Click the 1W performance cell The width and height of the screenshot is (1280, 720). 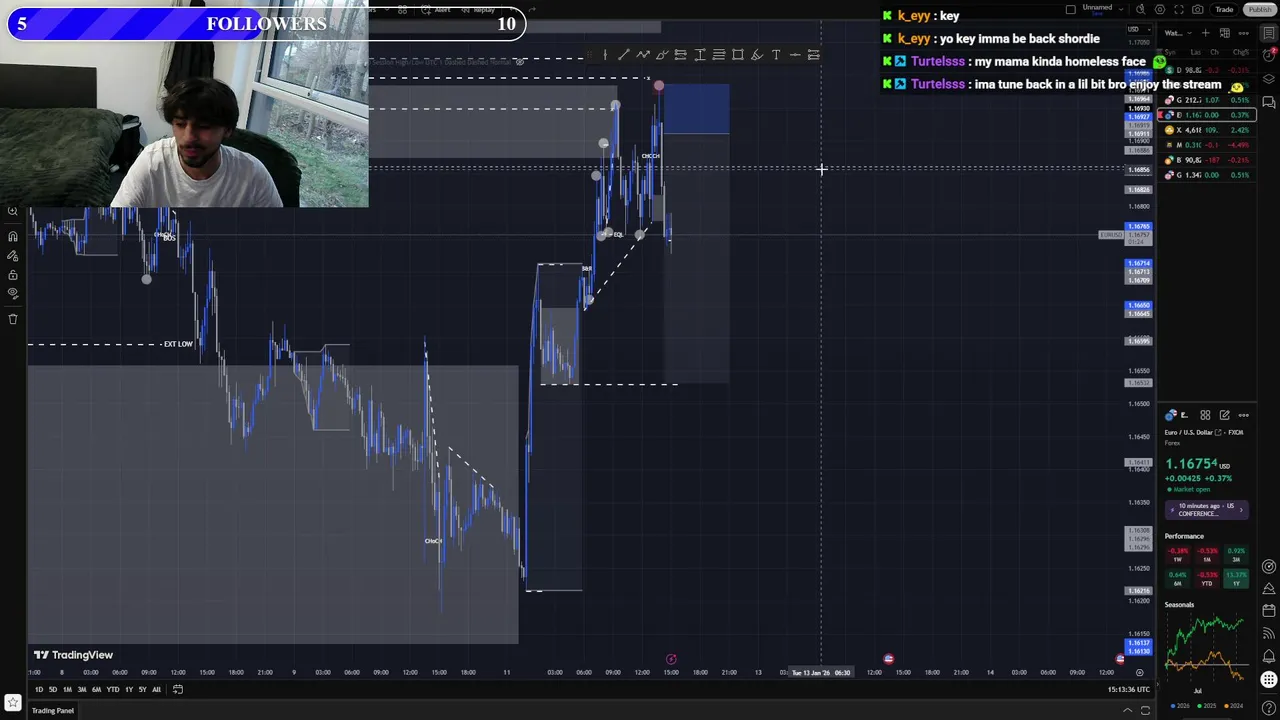[x=1177, y=555]
